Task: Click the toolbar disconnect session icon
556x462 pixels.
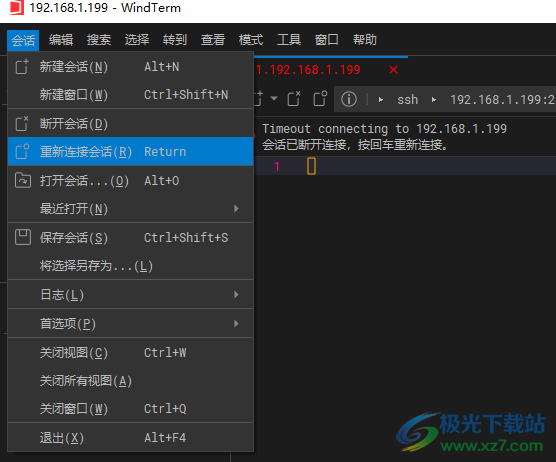Action: [294, 99]
